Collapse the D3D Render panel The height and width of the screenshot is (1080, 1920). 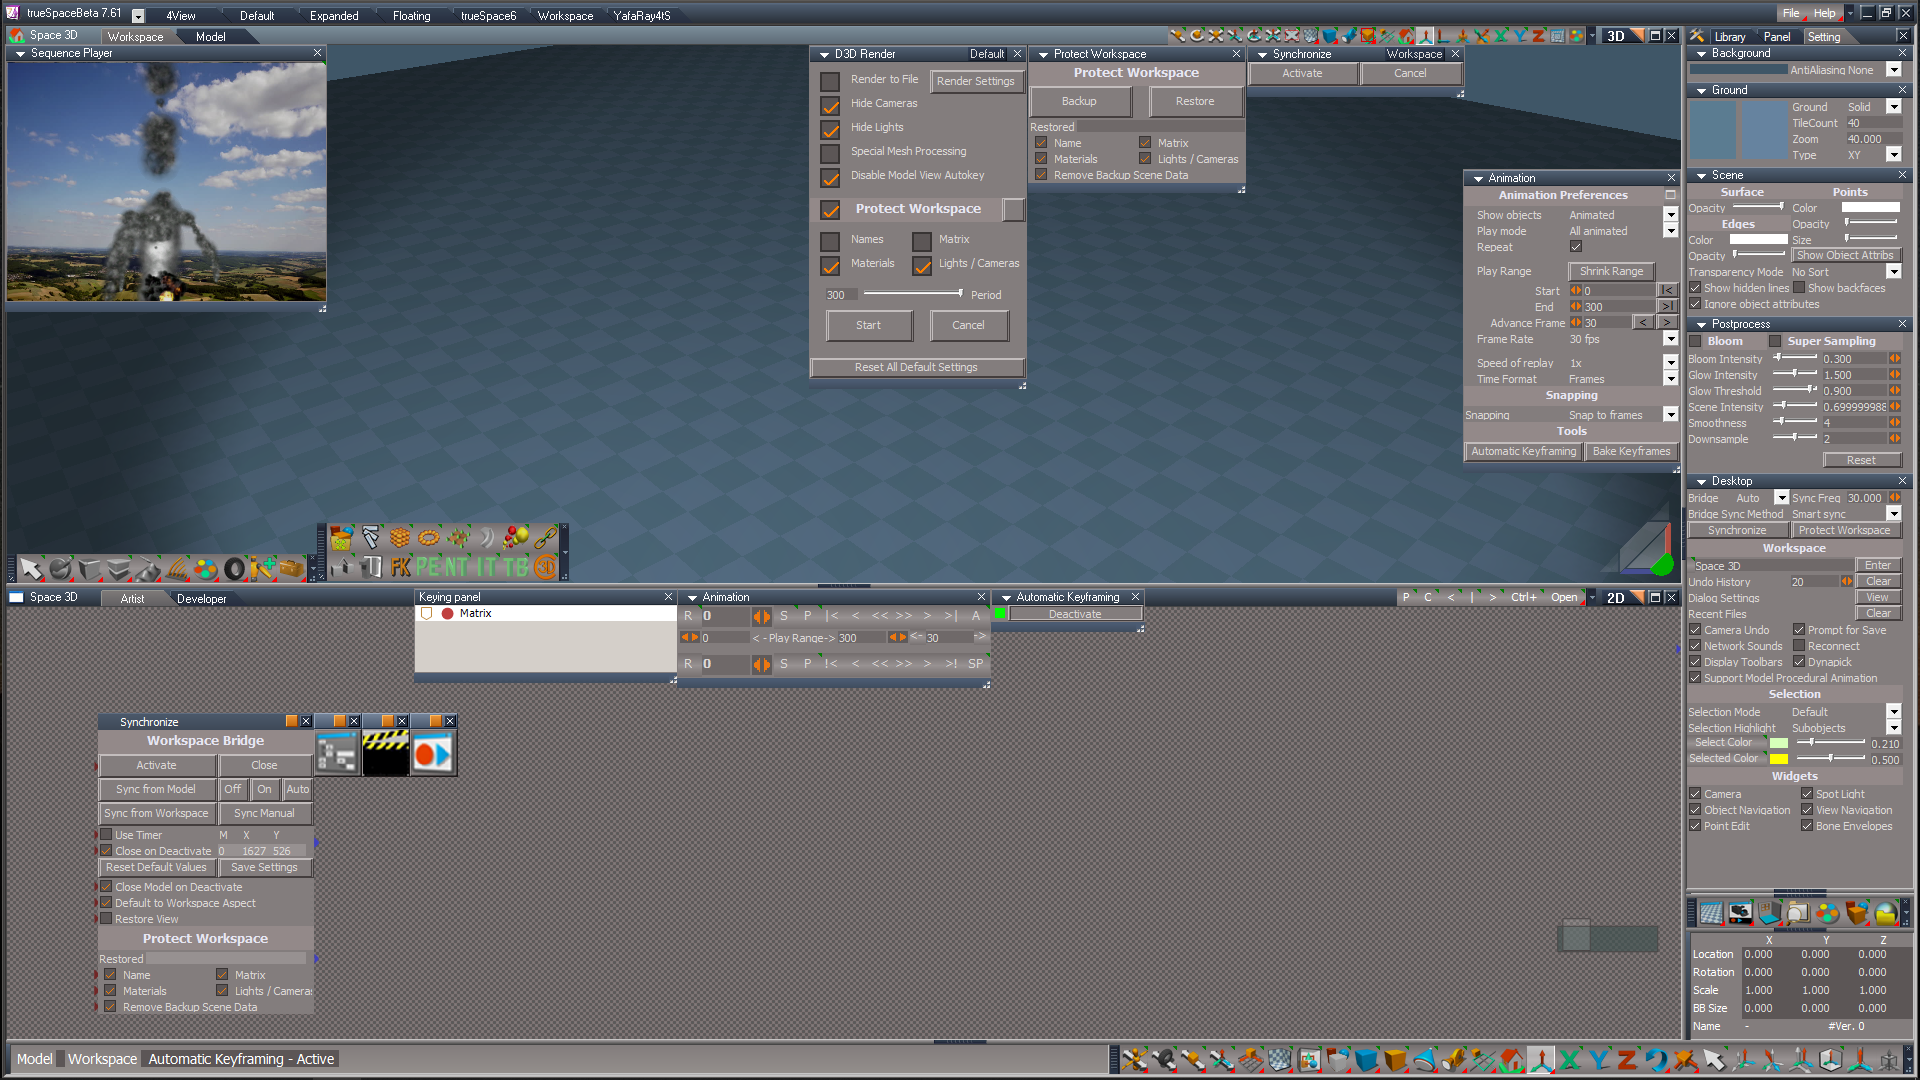tap(824, 55)
